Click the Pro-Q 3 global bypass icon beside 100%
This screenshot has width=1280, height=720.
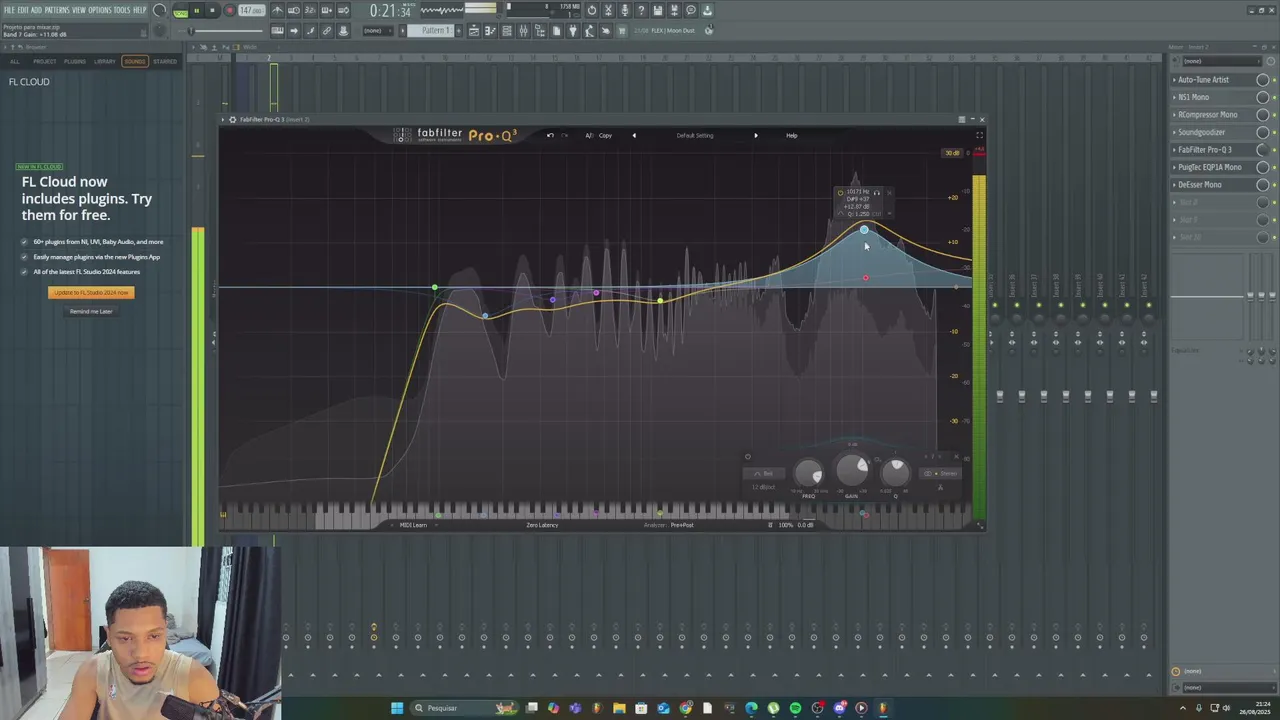point(770,525)
